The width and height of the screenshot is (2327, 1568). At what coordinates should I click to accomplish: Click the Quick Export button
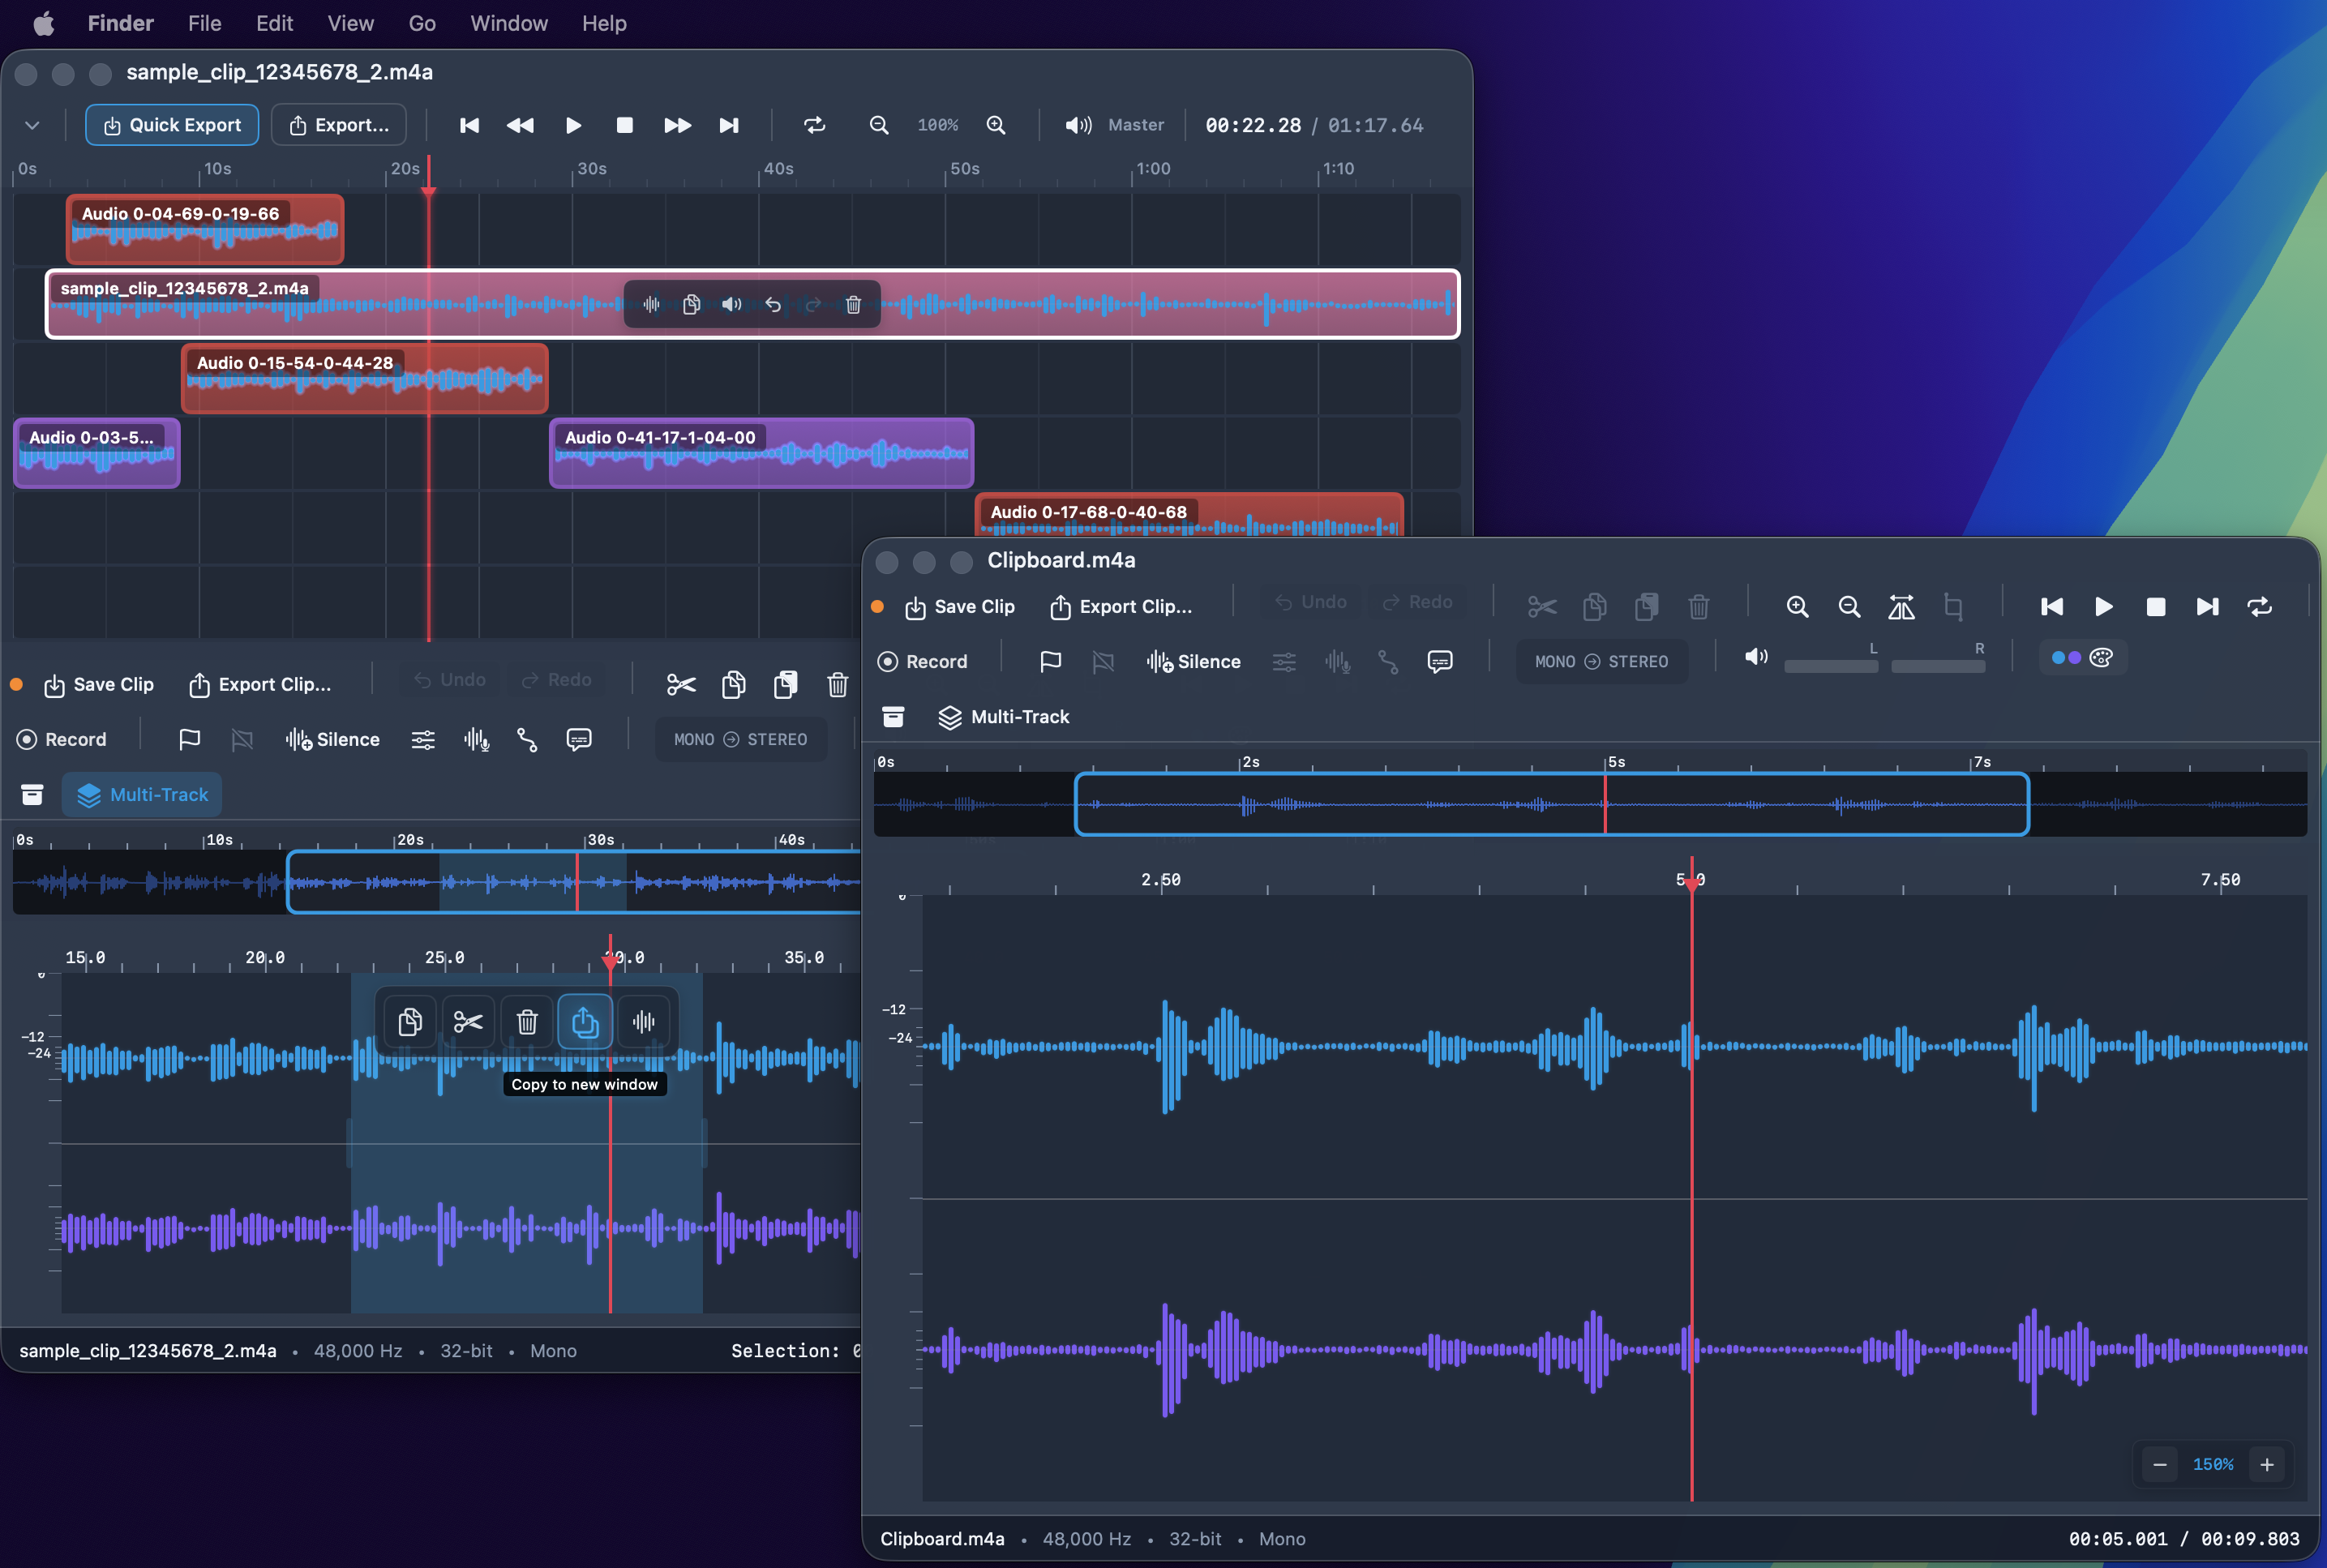pos(172,125)
